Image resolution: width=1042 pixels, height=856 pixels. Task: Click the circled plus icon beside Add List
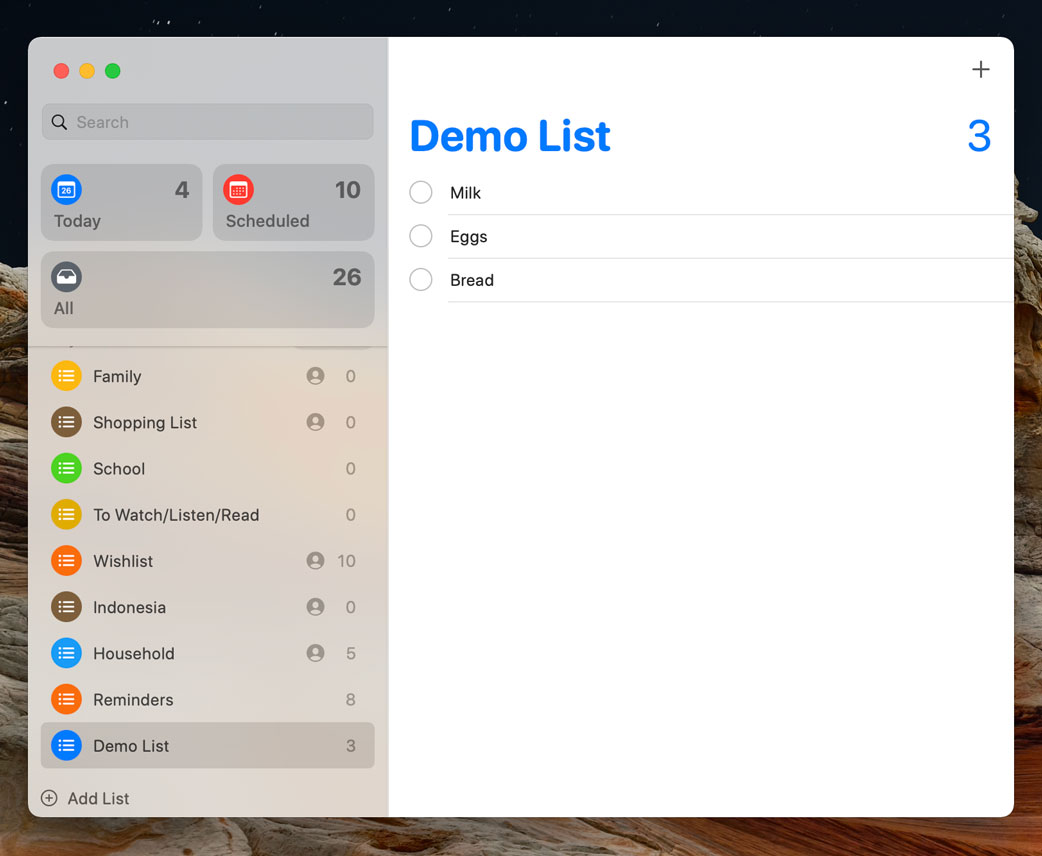[49, 798]
